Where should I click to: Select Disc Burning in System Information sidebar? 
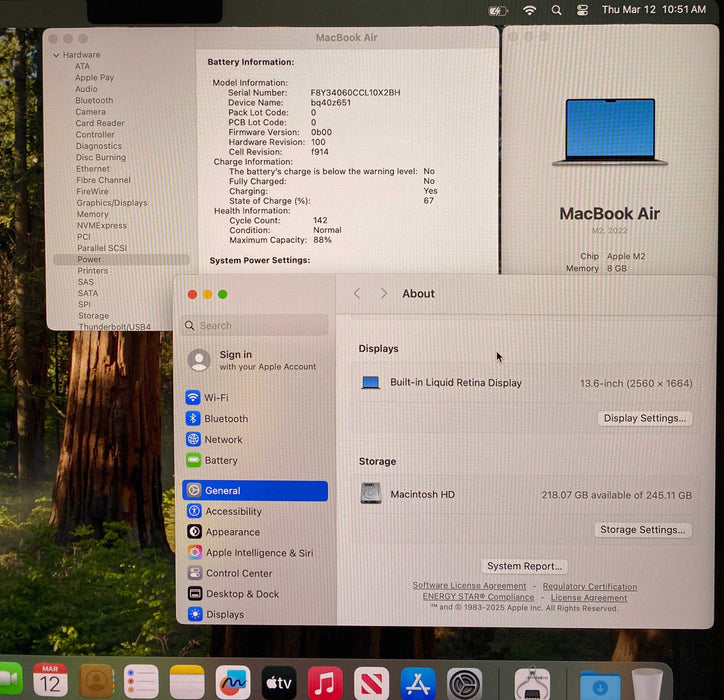[101, 157]
